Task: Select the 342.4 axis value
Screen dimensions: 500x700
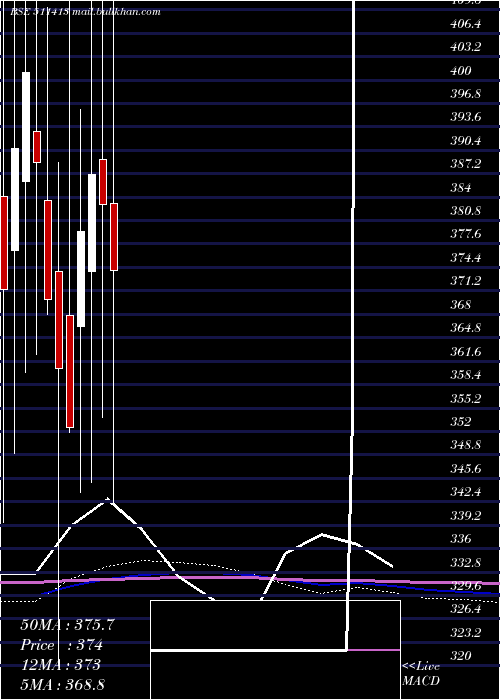Action: pos(466,492)
